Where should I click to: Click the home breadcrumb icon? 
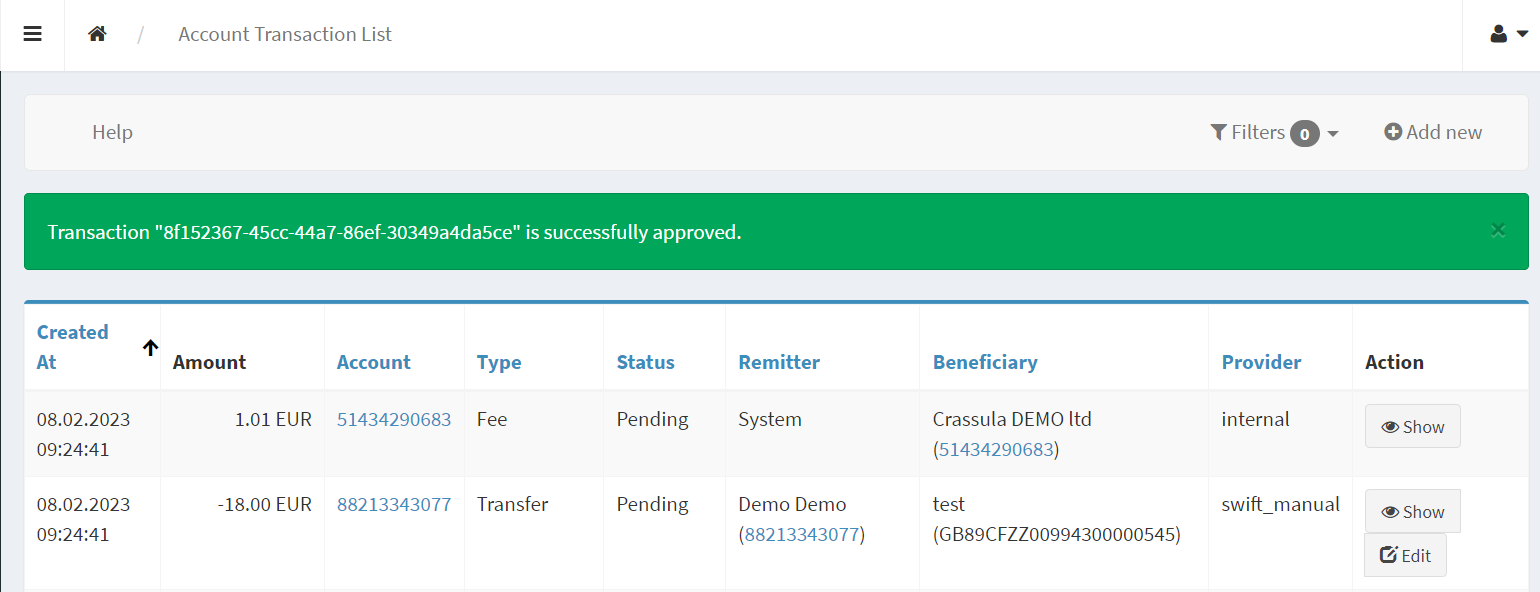(97, 33)
